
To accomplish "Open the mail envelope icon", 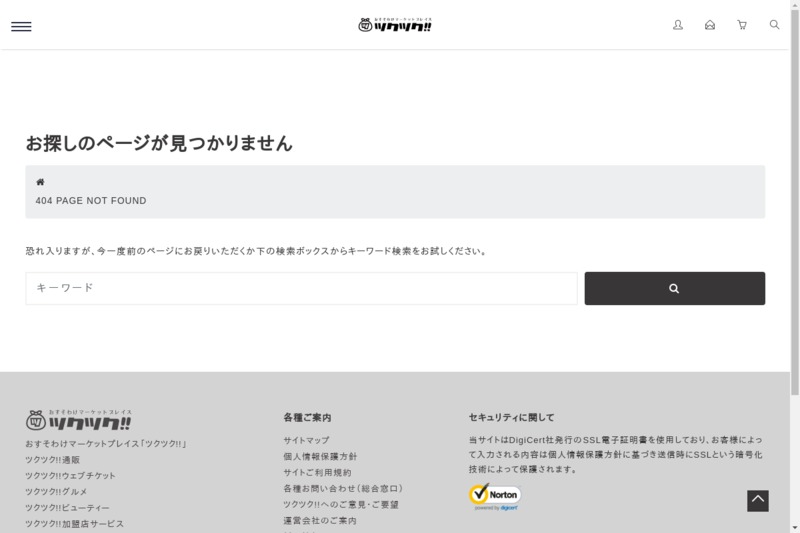I will click(710, 25).
